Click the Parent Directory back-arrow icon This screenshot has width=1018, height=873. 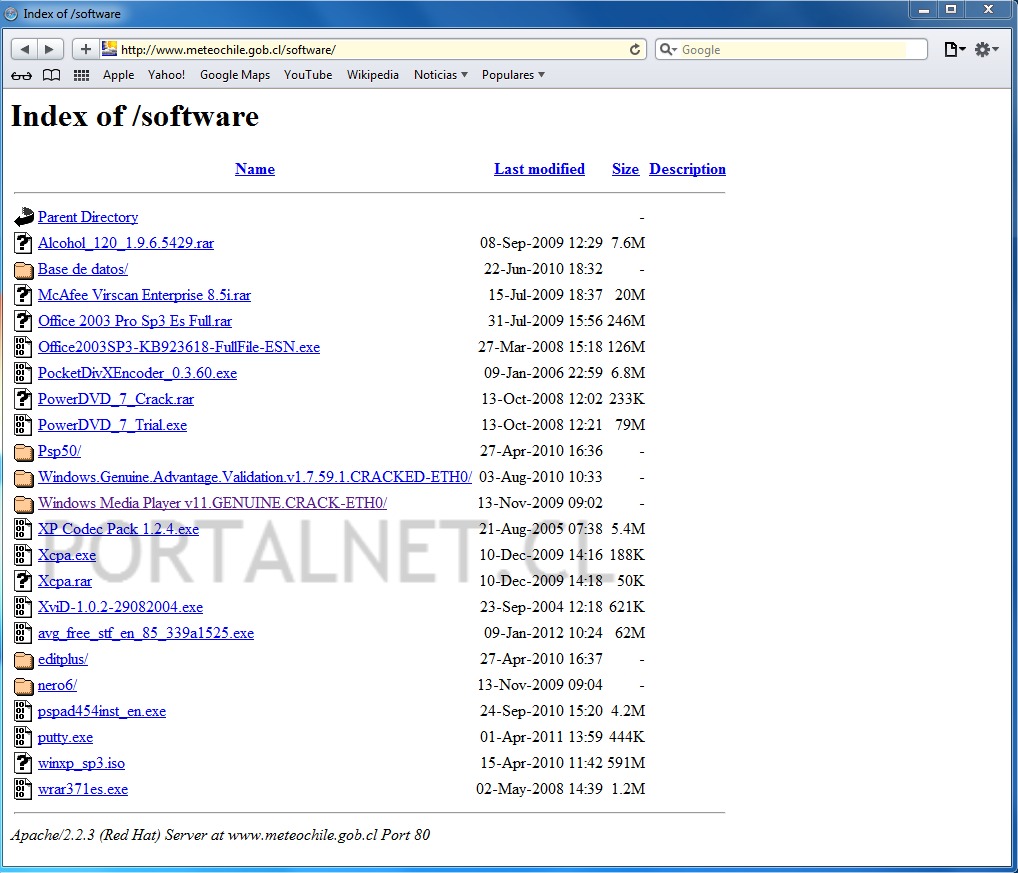coord(24,217)
